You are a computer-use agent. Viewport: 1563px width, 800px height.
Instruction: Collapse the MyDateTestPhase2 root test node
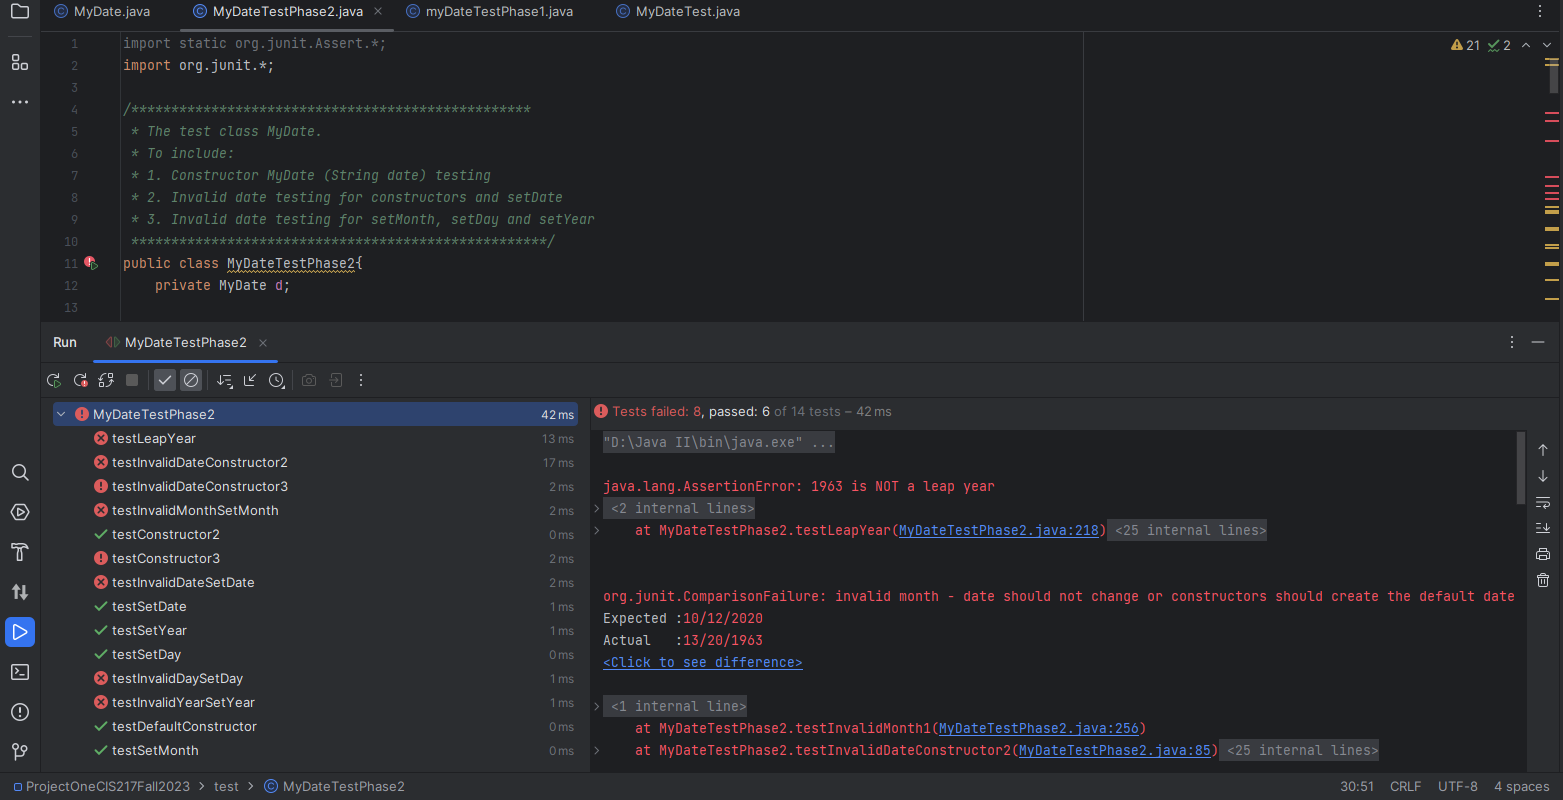61,414
